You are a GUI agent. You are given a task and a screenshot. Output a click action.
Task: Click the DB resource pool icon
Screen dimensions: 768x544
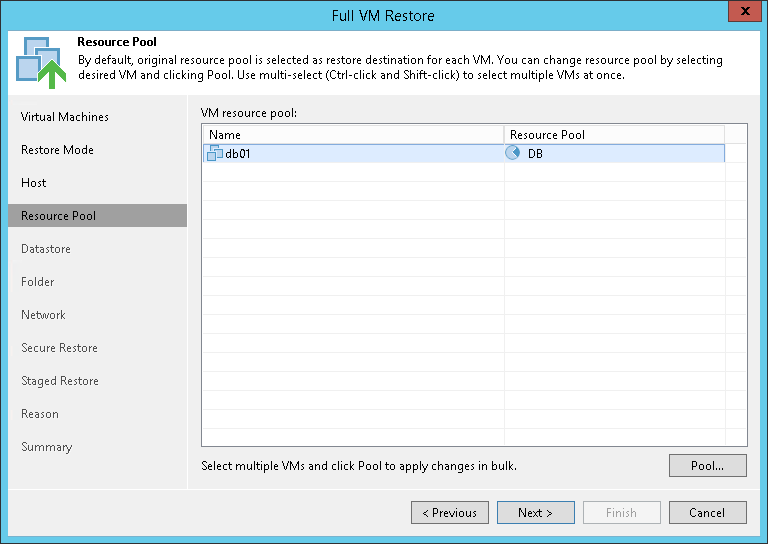(514, 153)
